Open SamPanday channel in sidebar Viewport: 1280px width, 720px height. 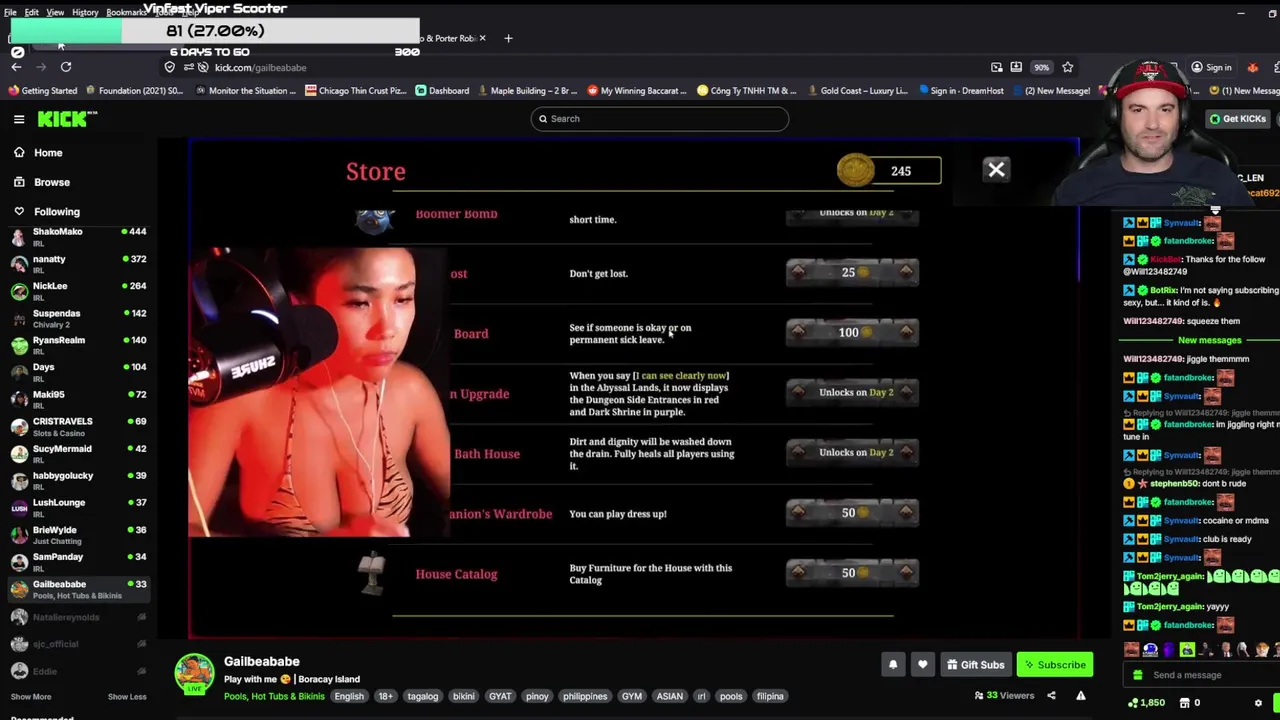(x=78, y=562)
